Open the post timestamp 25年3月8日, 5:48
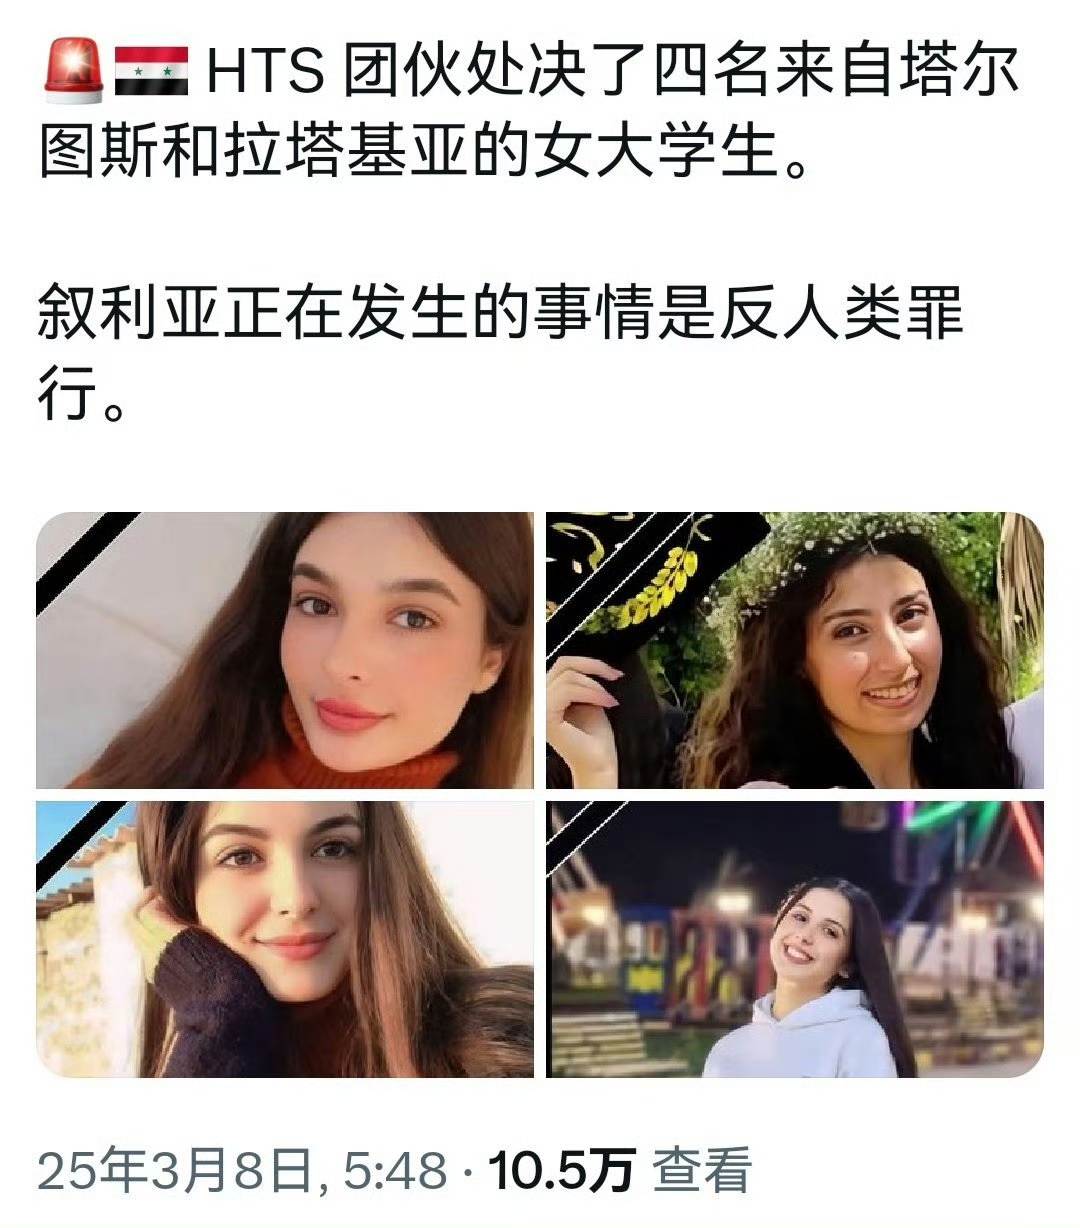Image resolution: width=1080 pixels, height=1228 pixels. pos(241,1169)
